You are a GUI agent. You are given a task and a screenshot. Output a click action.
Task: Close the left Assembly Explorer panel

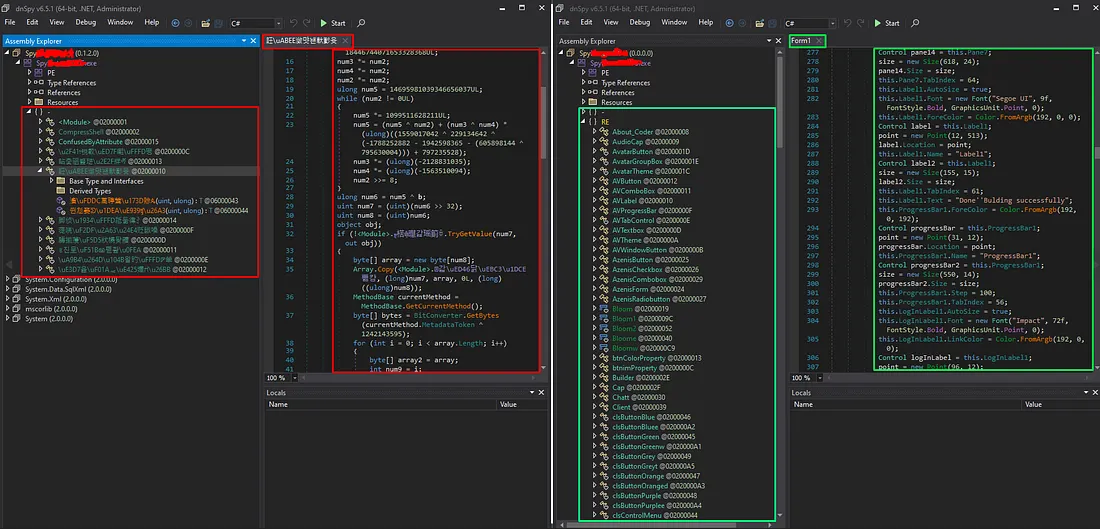(x=253, y=41)
